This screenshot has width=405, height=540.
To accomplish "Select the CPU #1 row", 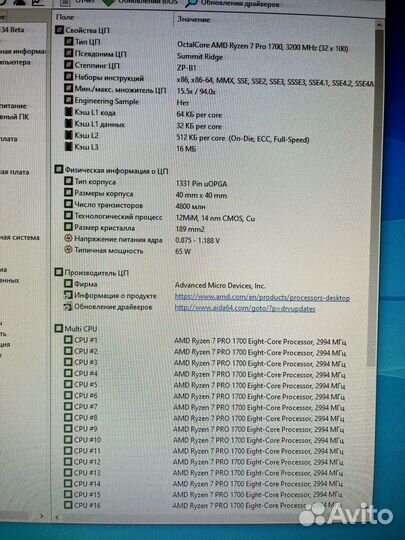I will (x=205, y=341).
